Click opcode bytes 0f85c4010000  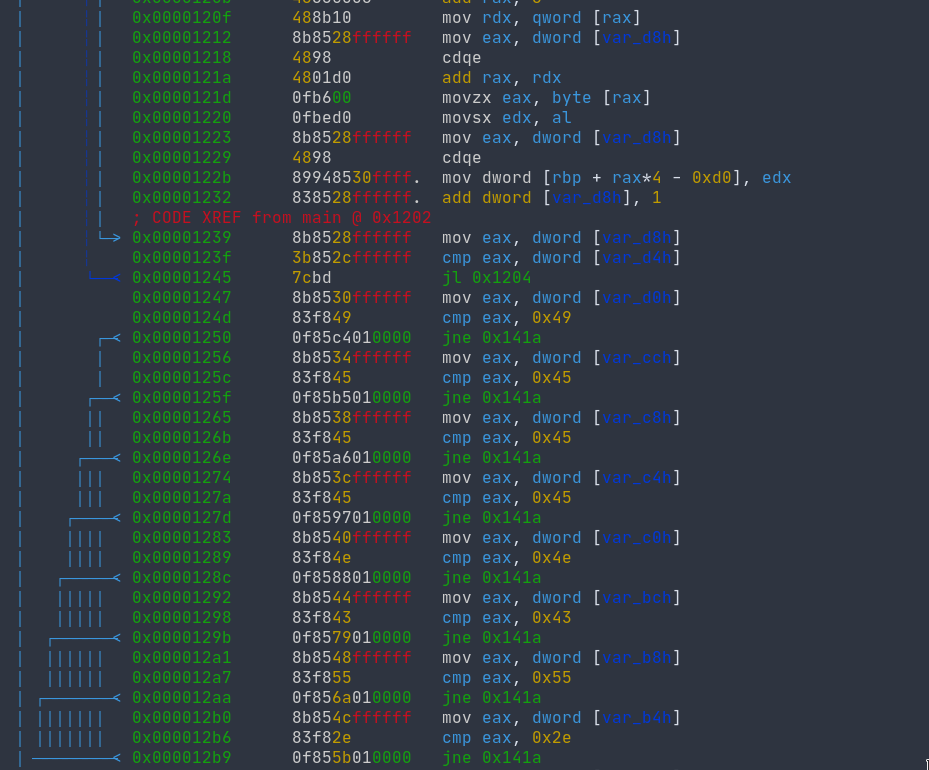[x=351, y=338]
